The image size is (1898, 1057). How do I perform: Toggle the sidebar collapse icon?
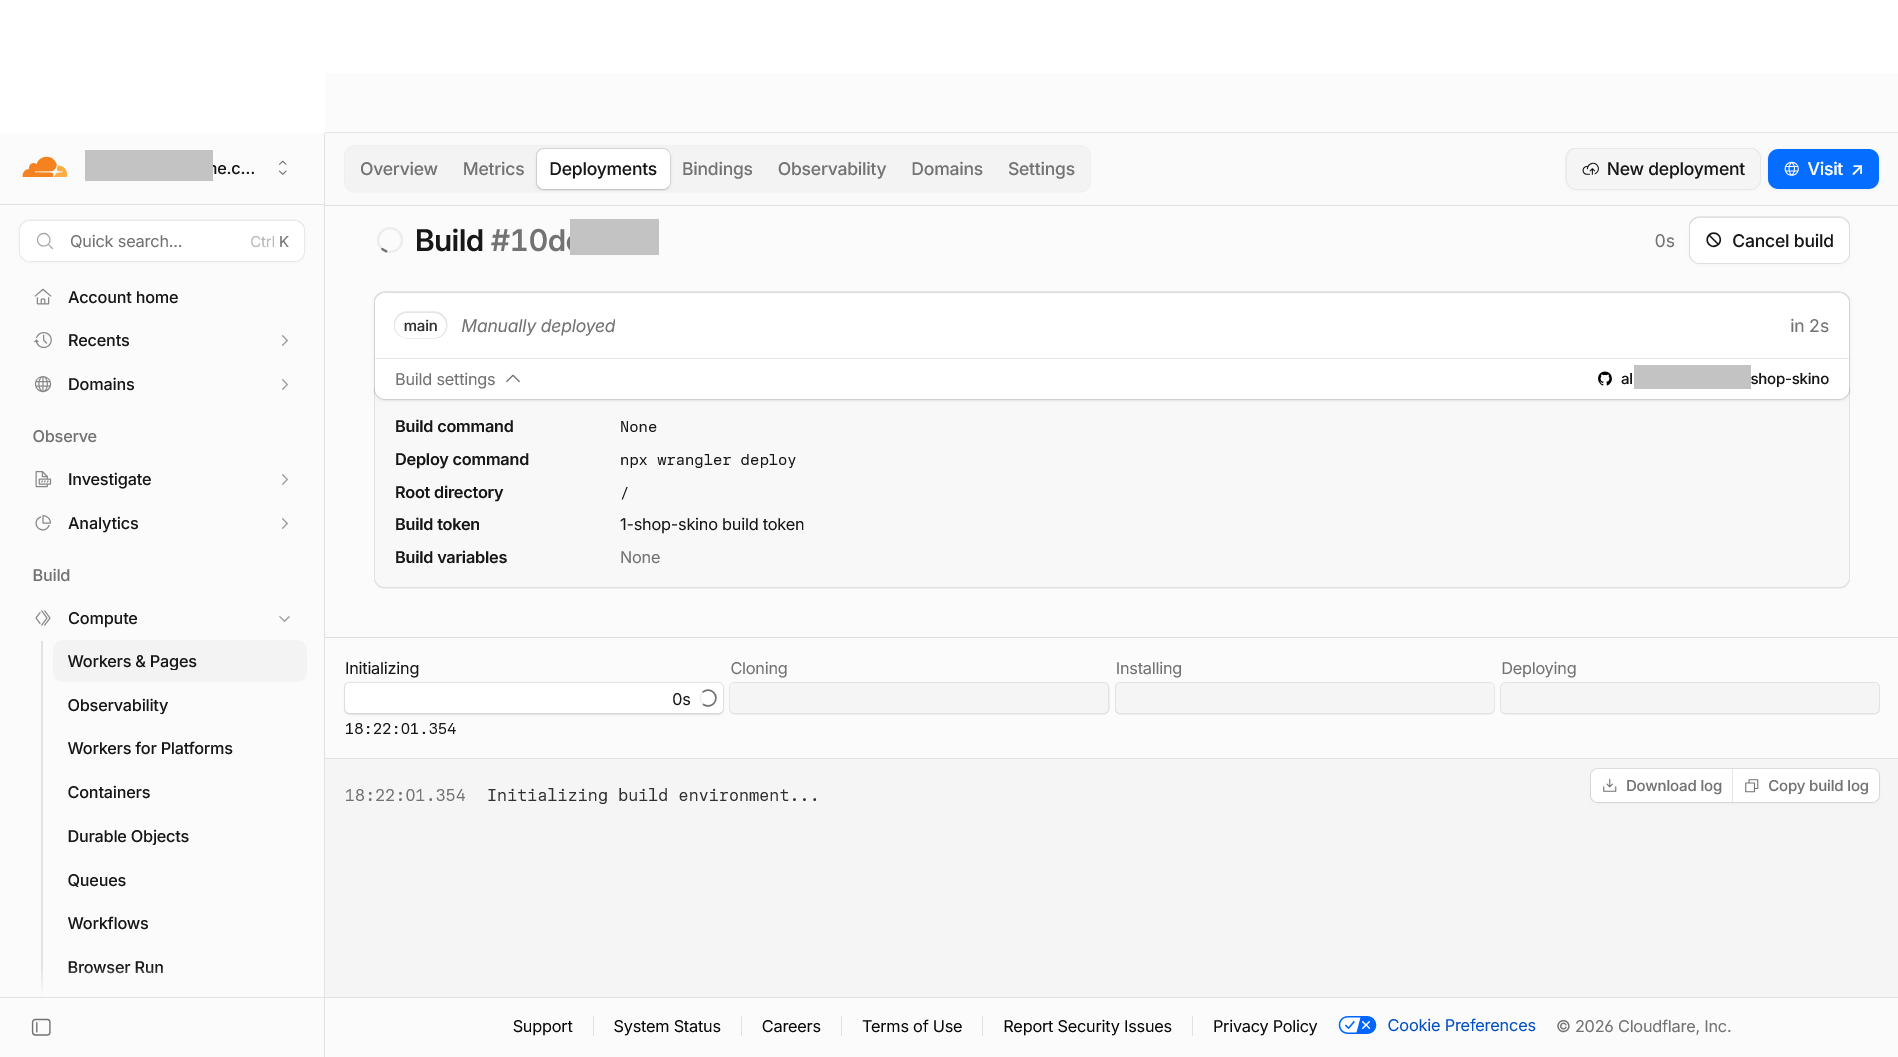[41, 1027]
